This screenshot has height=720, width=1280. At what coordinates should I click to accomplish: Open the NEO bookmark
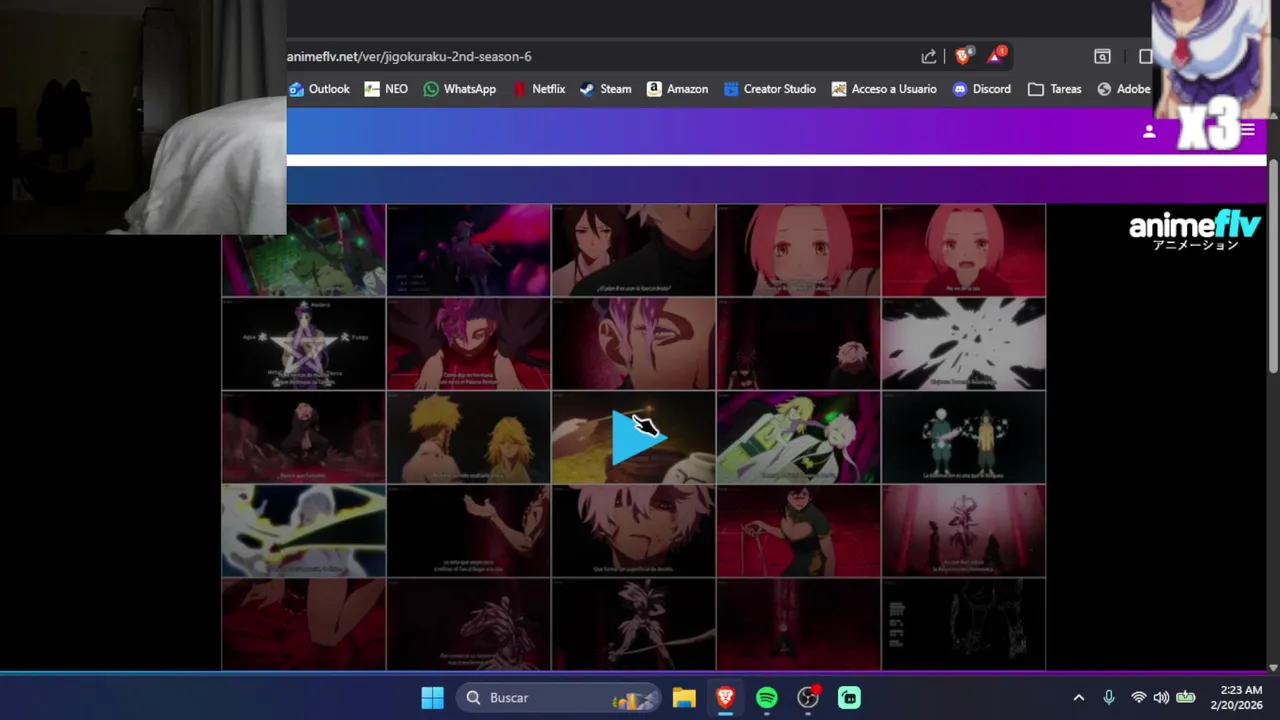(x=386, y=89)
